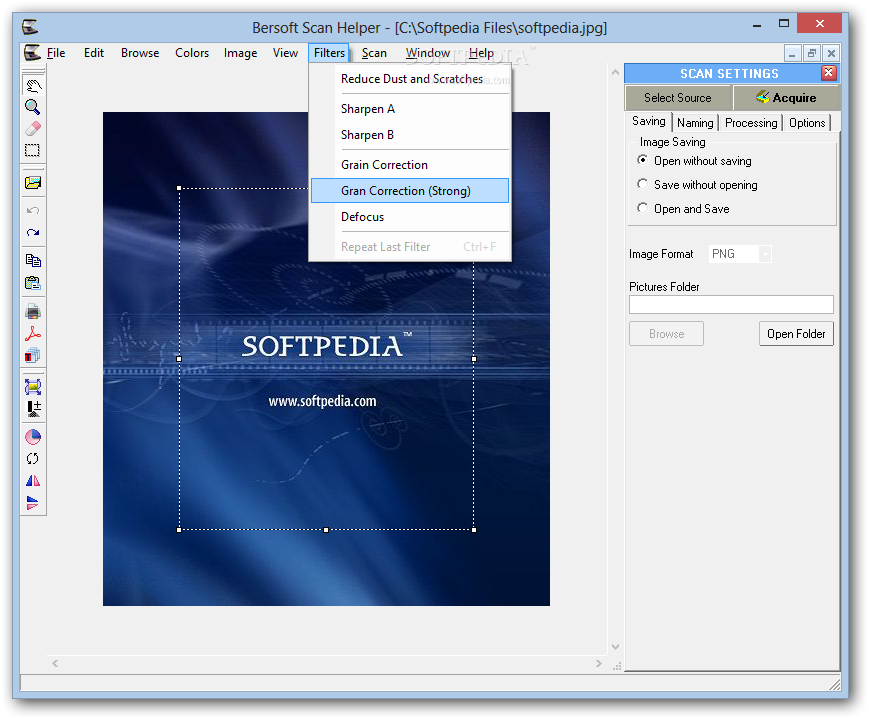869x719 pixels.
Task: Copy using the two-pages icon
Action: pyautogui.click(x=33, y=261)
